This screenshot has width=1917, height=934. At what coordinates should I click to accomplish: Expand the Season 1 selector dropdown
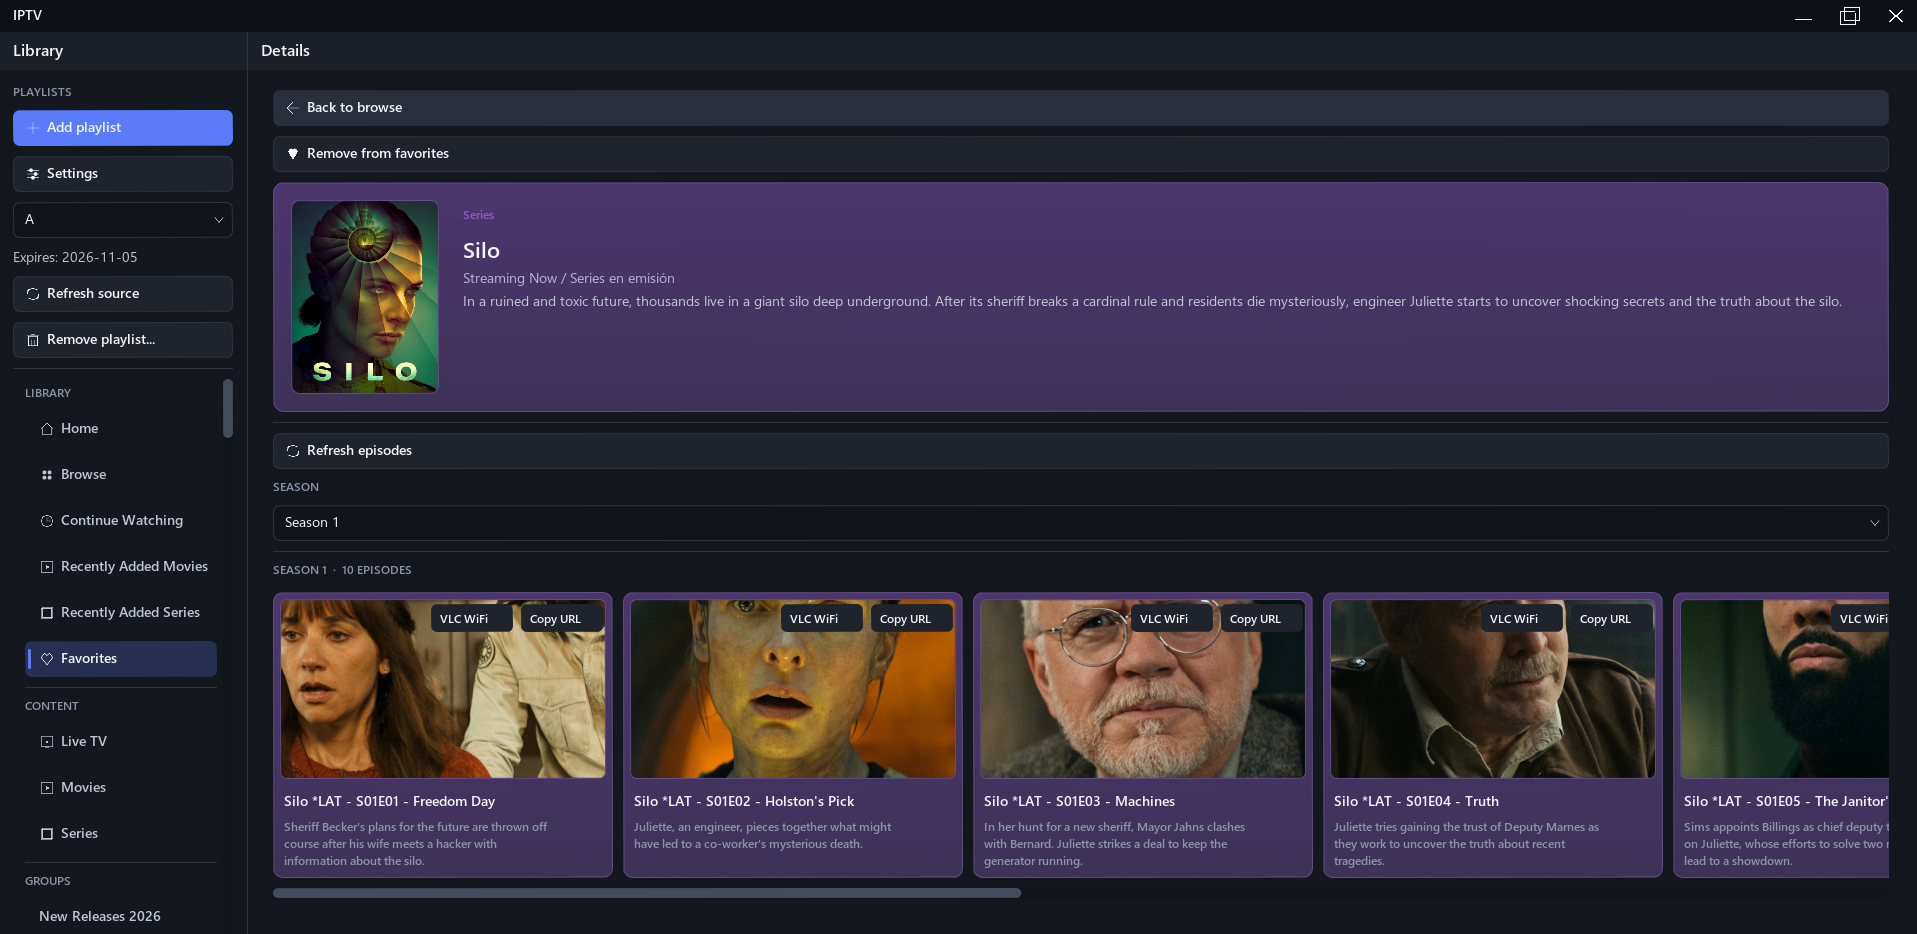tap(1081, 523)
